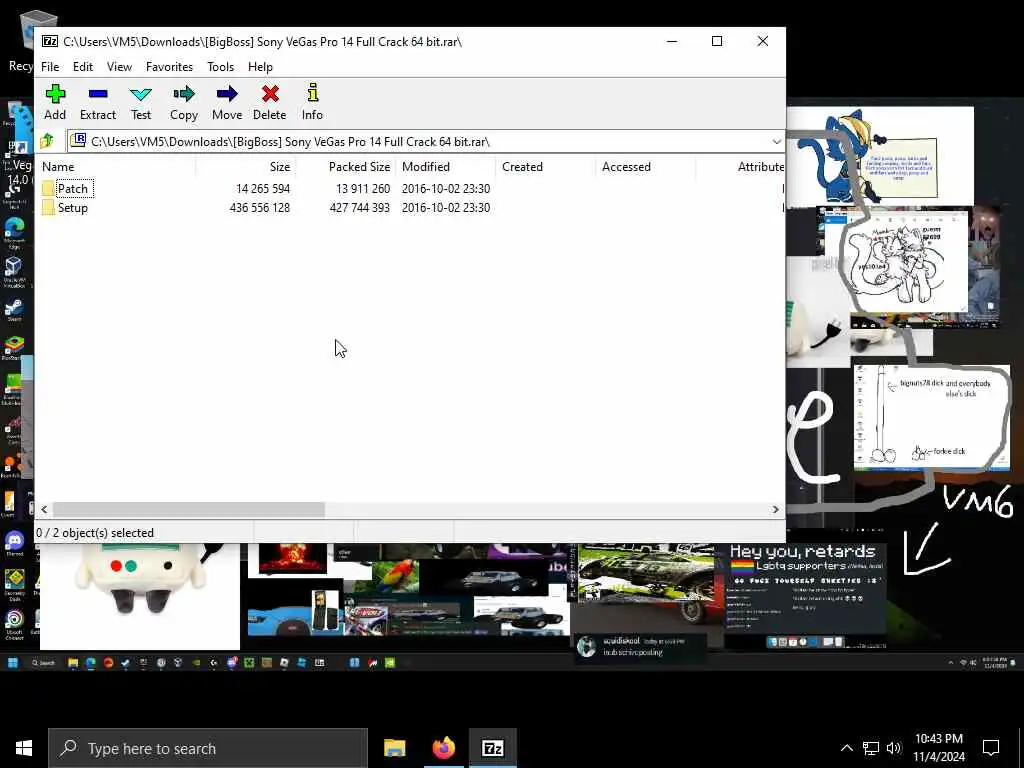Image resolution: width=1024 pixels, height=768 pixels.
Task: Click packed size 13 911 260
Action: click(363, 189)
